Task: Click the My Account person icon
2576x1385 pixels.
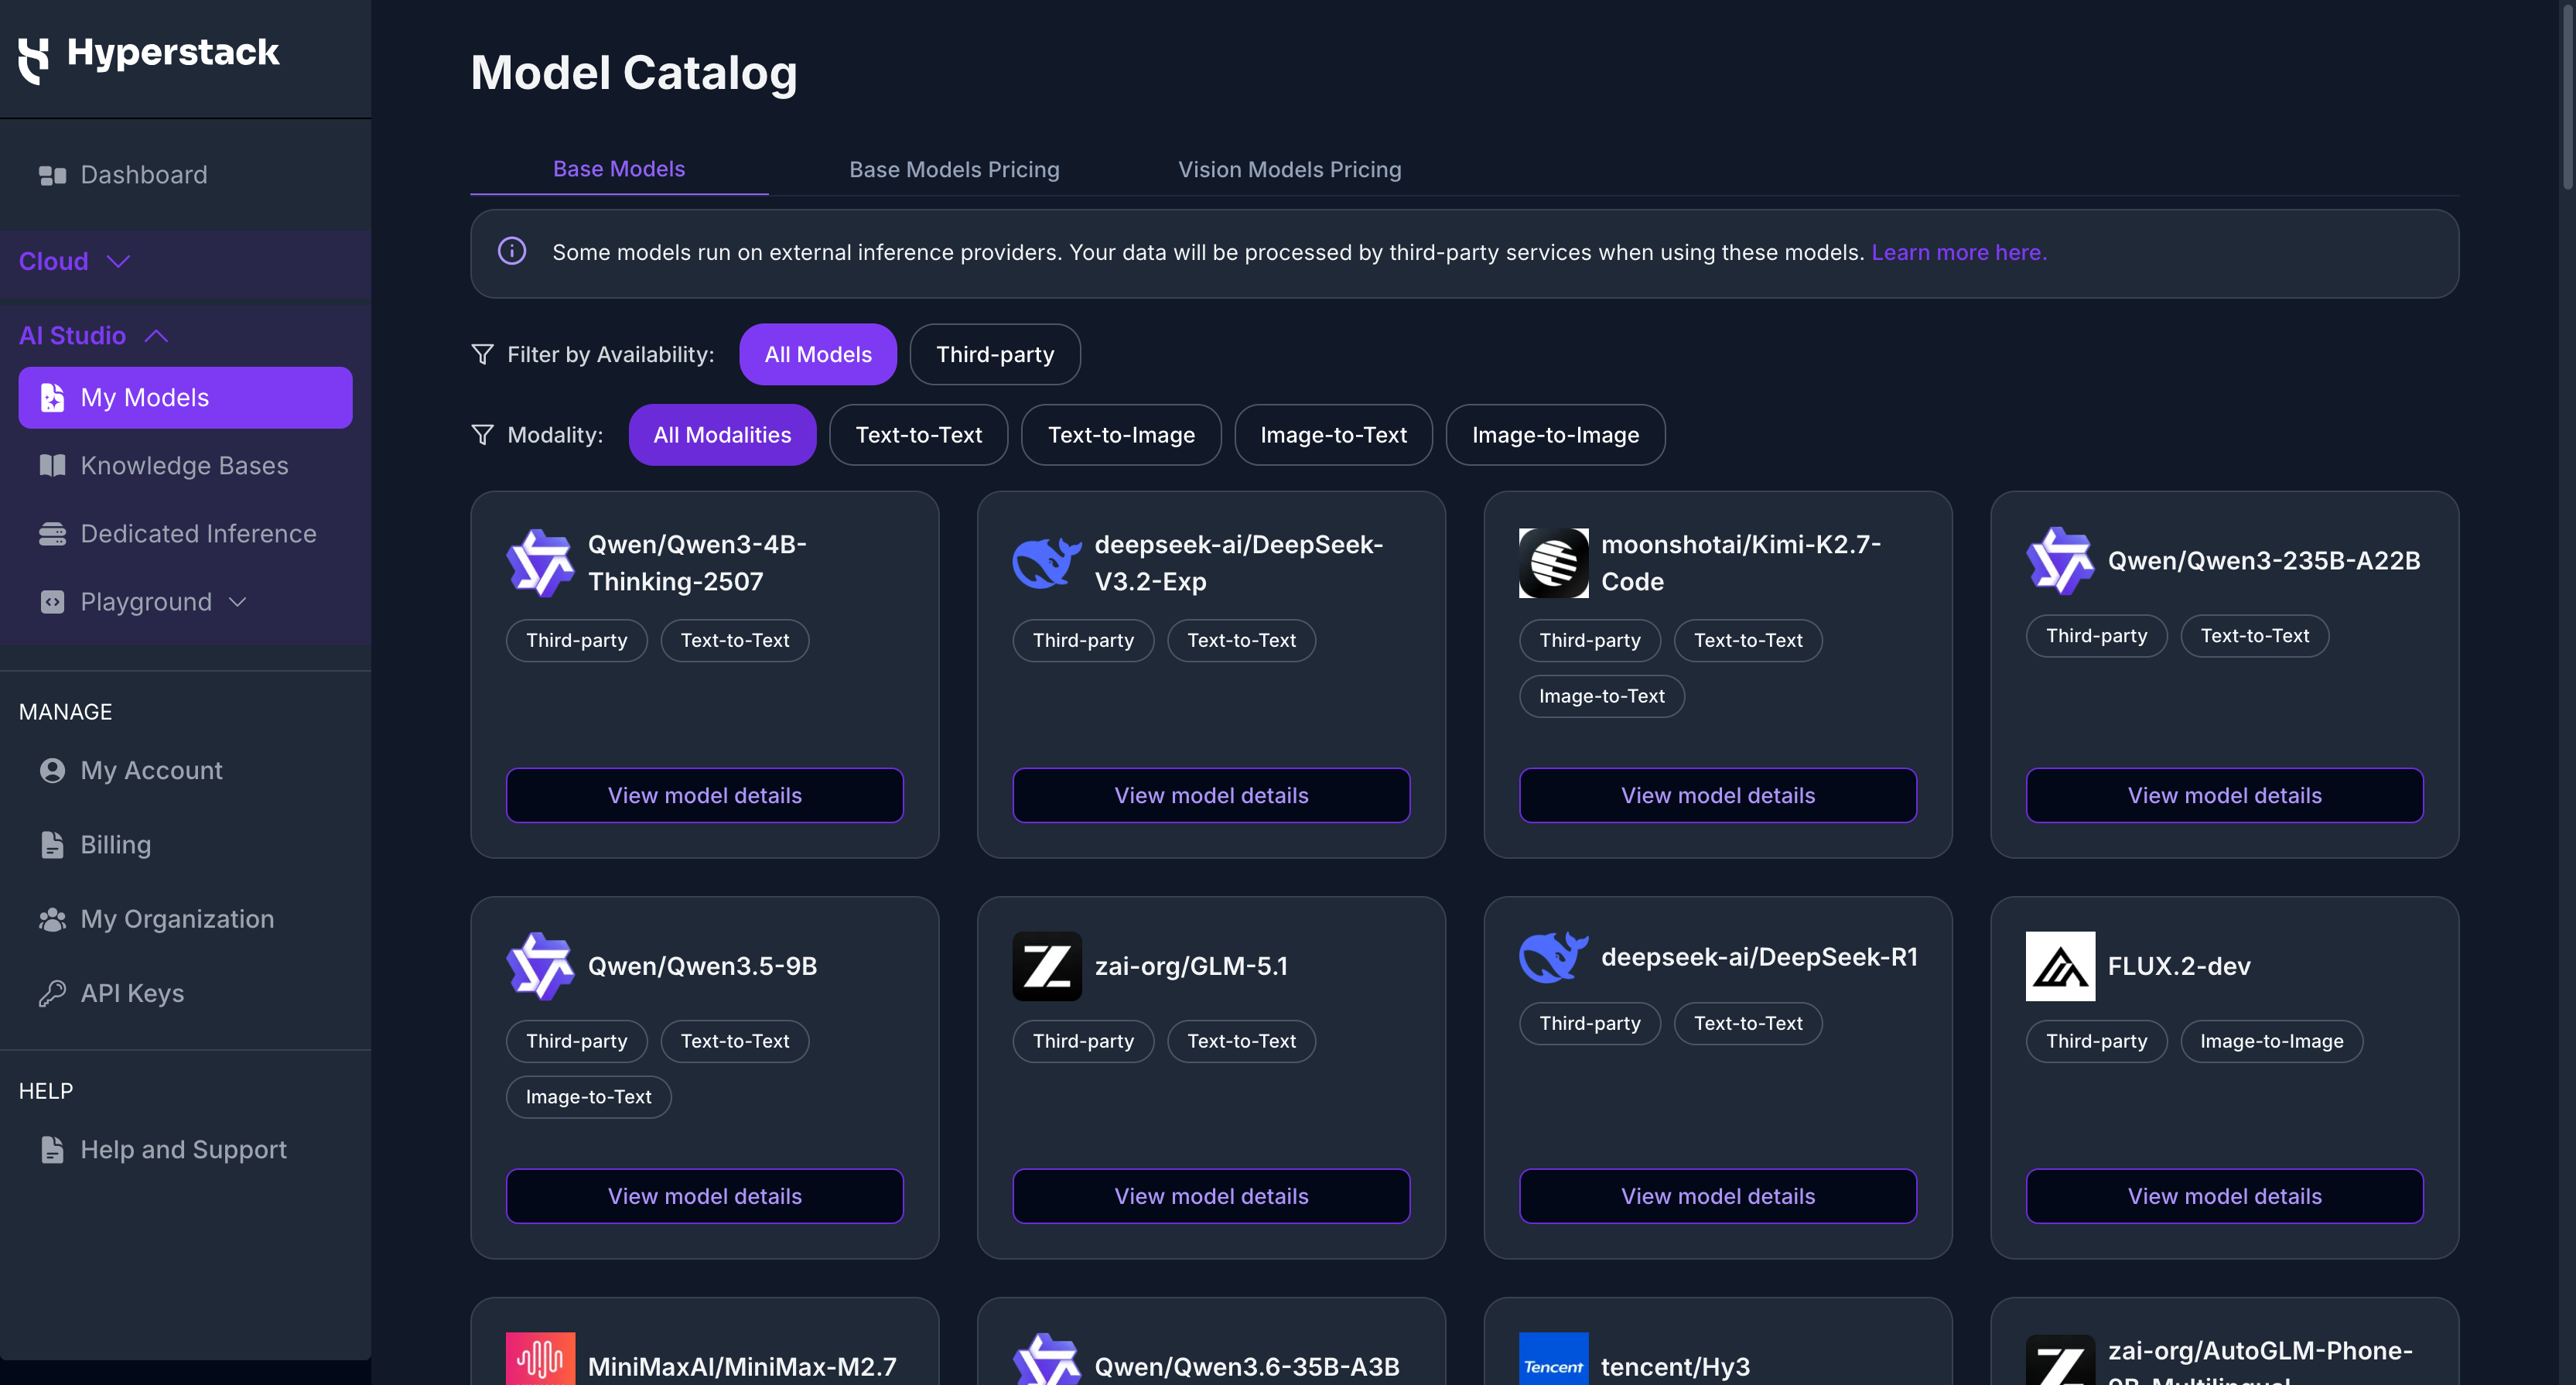Action: point(52,770)
